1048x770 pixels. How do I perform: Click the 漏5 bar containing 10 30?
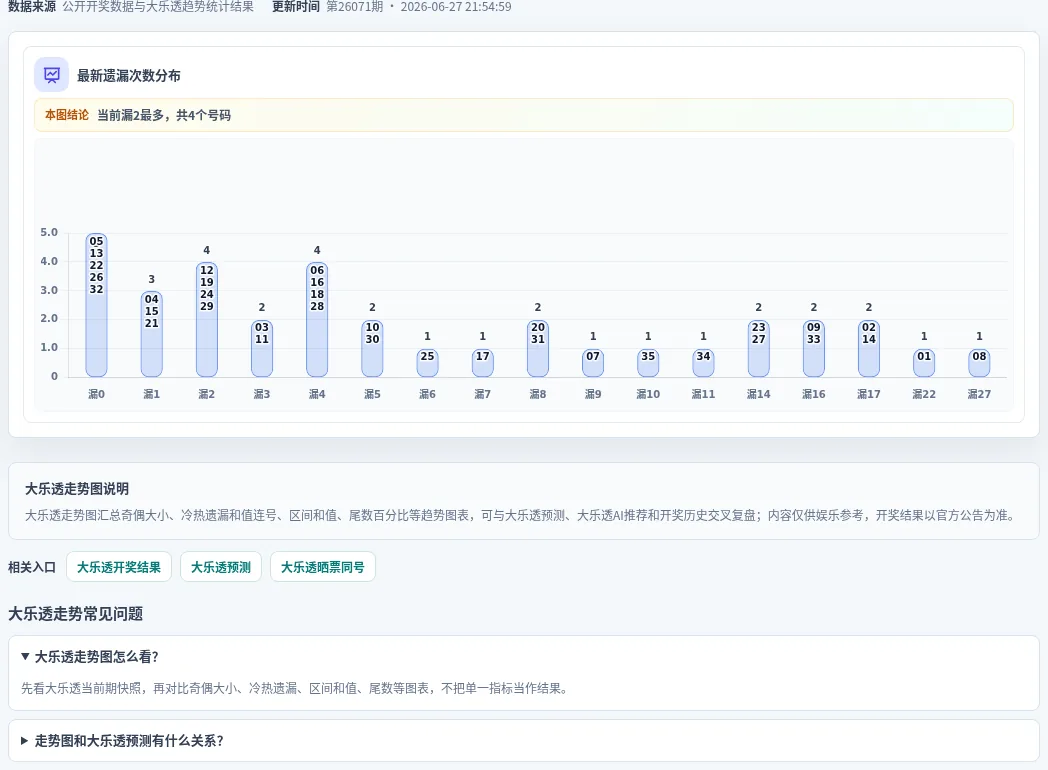372,348
